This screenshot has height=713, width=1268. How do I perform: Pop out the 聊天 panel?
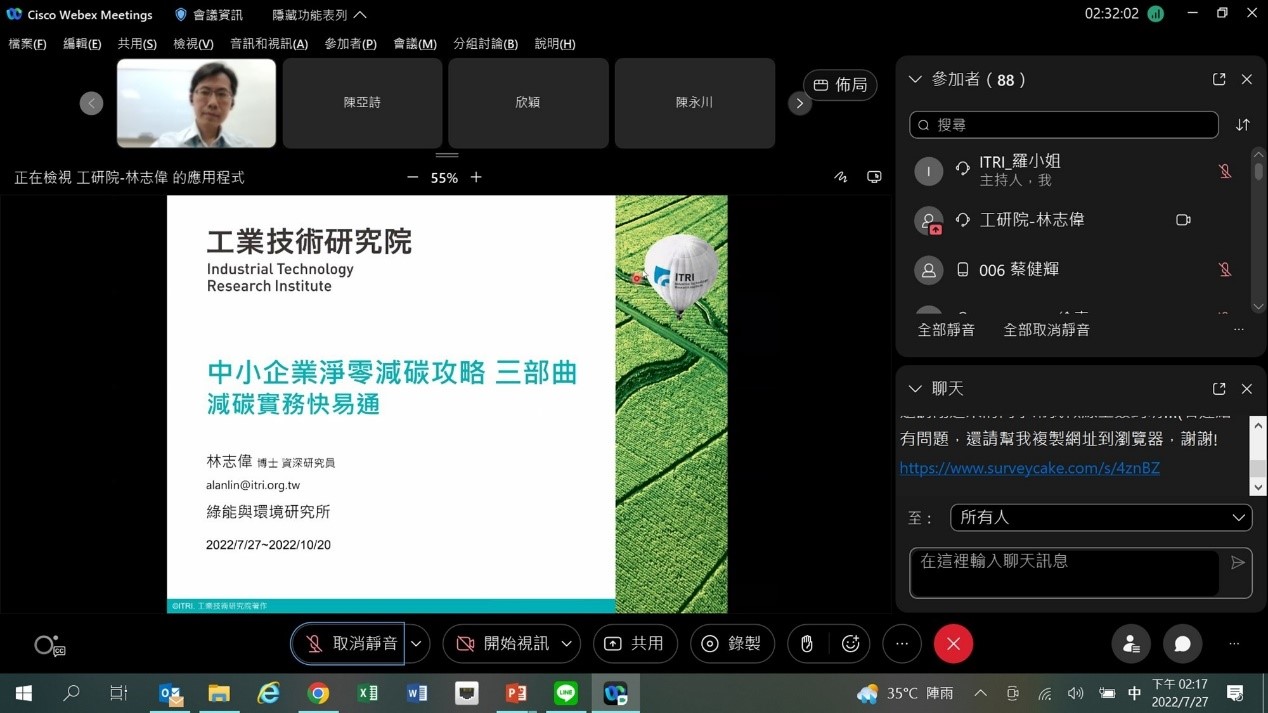point(1219,389)
